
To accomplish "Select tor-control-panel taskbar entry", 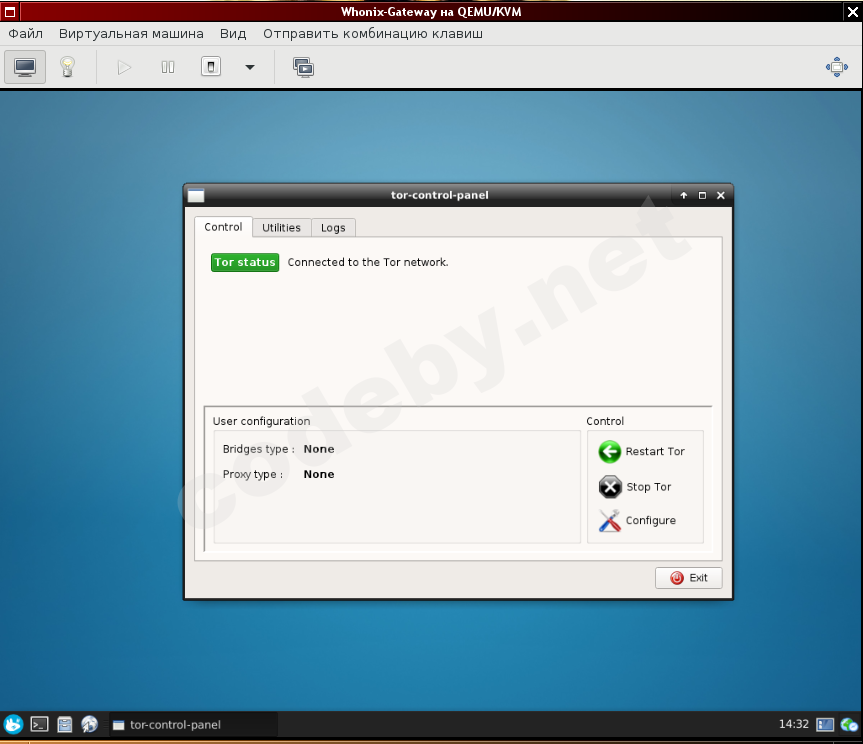I will coord(191,724).
